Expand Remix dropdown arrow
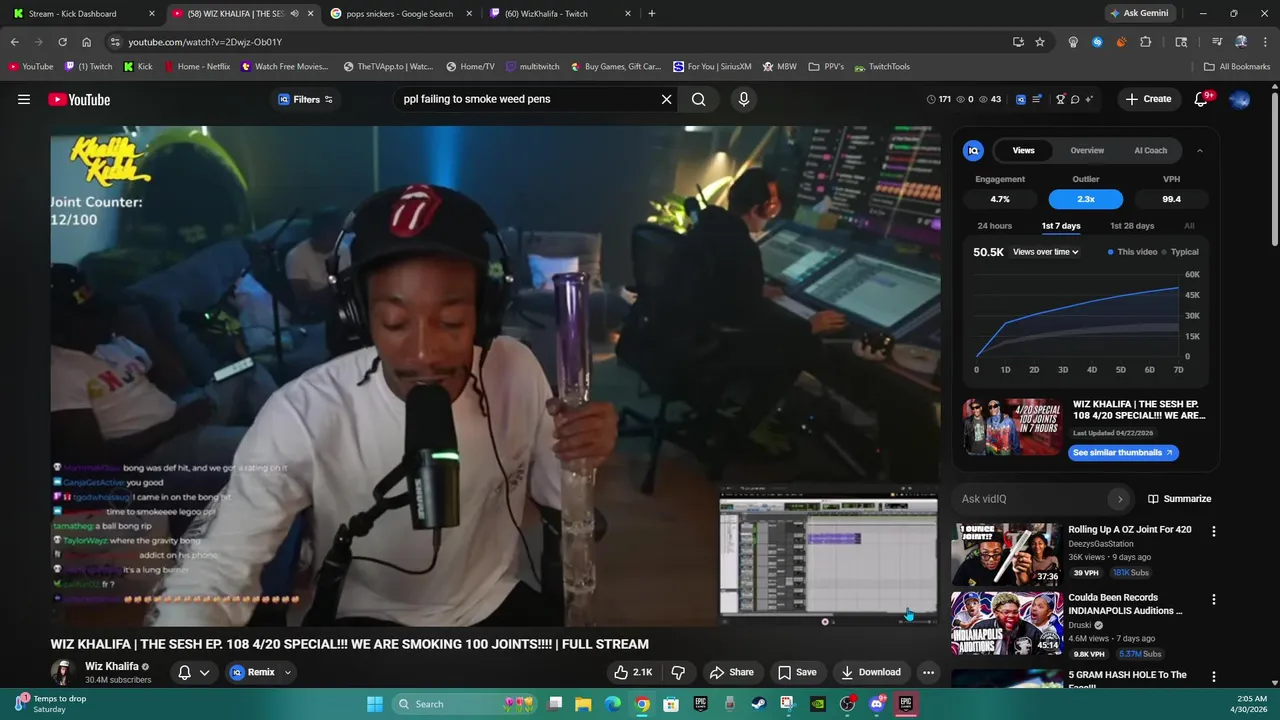The image size is (1280, 720). (288, 672)
